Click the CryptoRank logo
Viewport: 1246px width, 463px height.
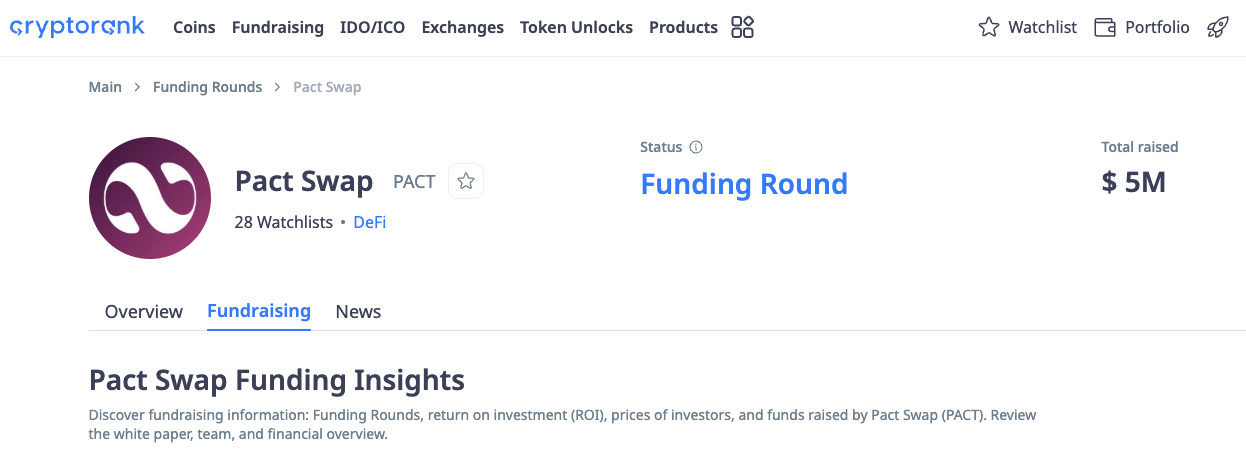77,27
